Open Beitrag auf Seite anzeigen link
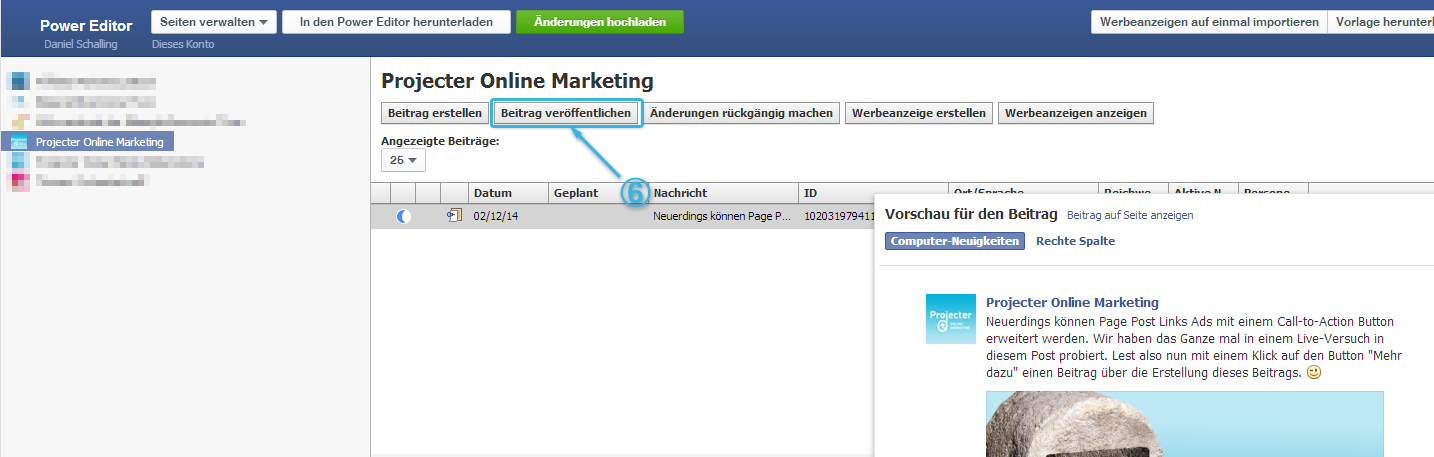The image size is (1434, 457). [1130, 215]
